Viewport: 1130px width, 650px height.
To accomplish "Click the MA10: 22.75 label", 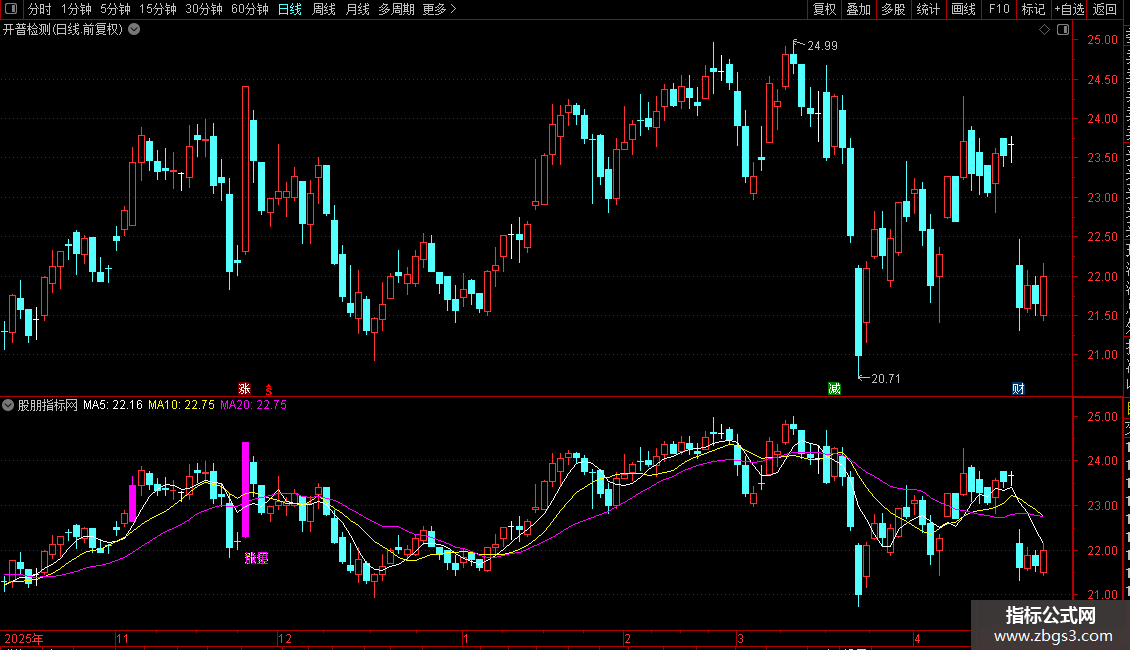I will pos(181,405).
